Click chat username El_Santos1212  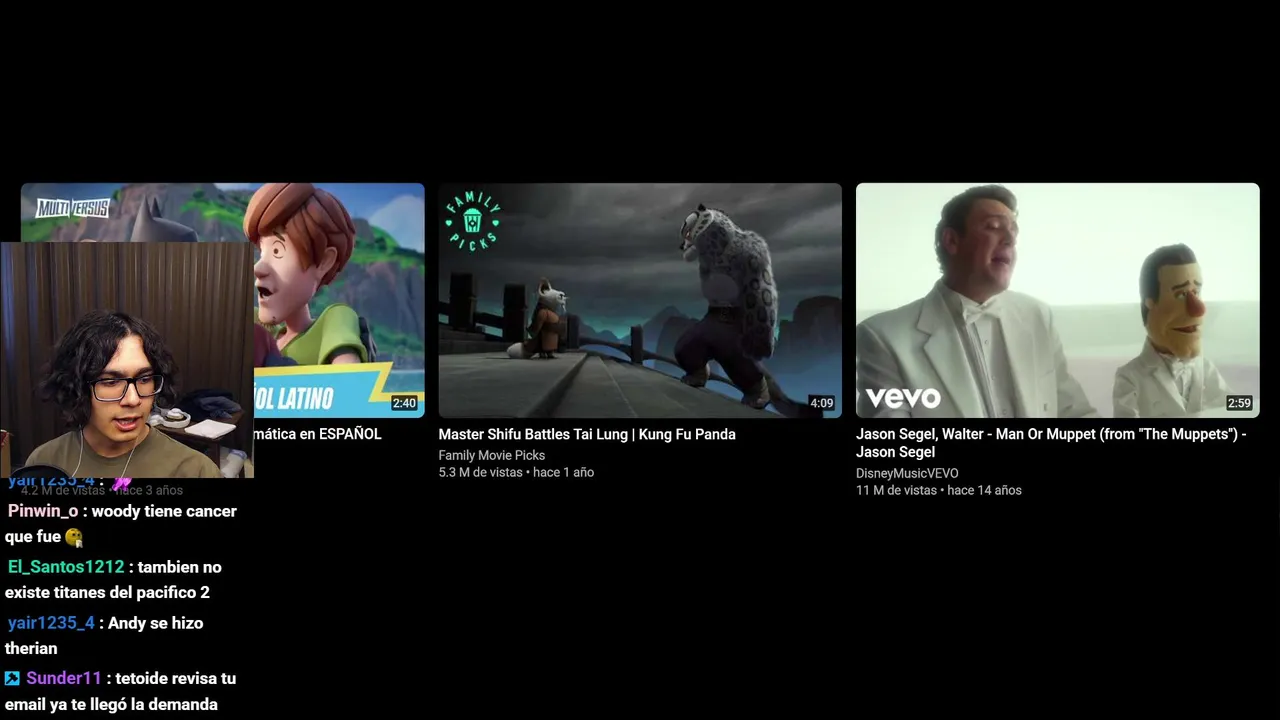point(66,567)
